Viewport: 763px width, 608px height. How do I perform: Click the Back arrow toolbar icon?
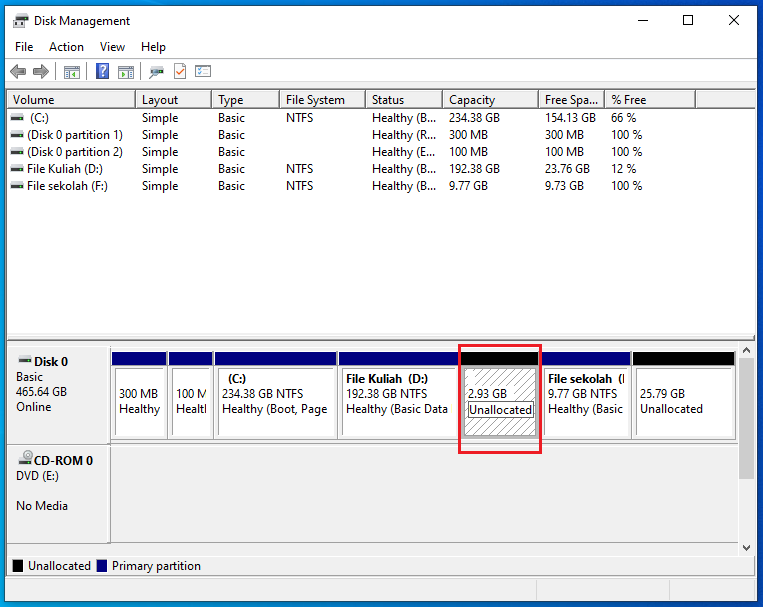[18, 72]
